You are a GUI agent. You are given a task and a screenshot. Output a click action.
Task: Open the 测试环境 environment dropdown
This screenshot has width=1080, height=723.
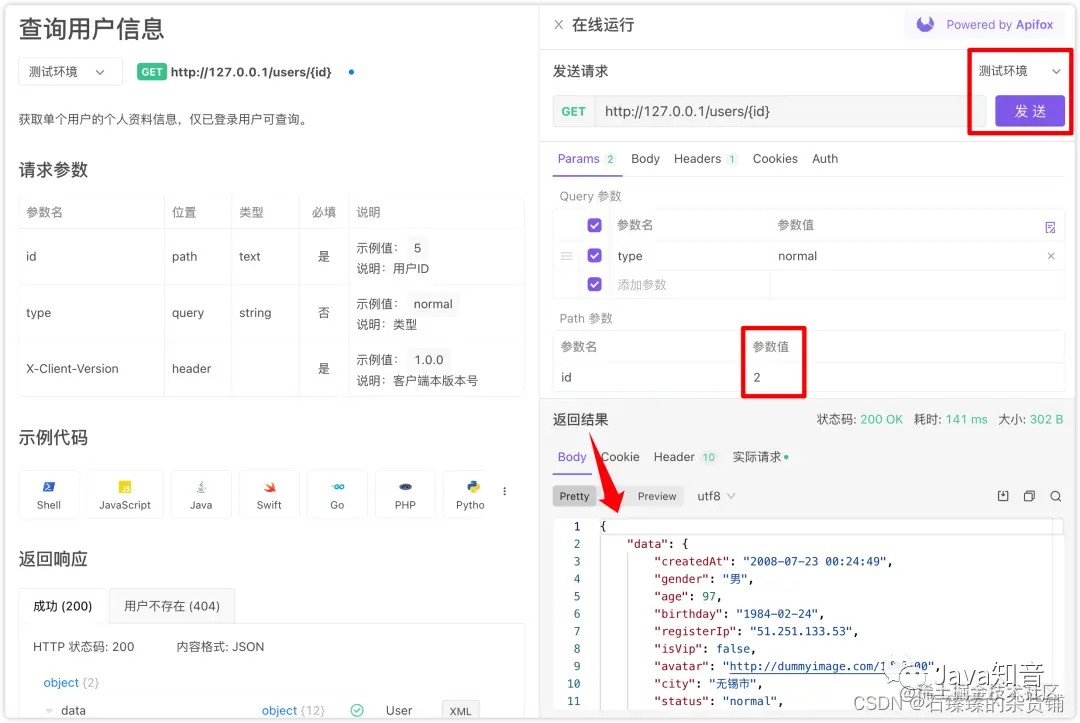[1017, 70]
